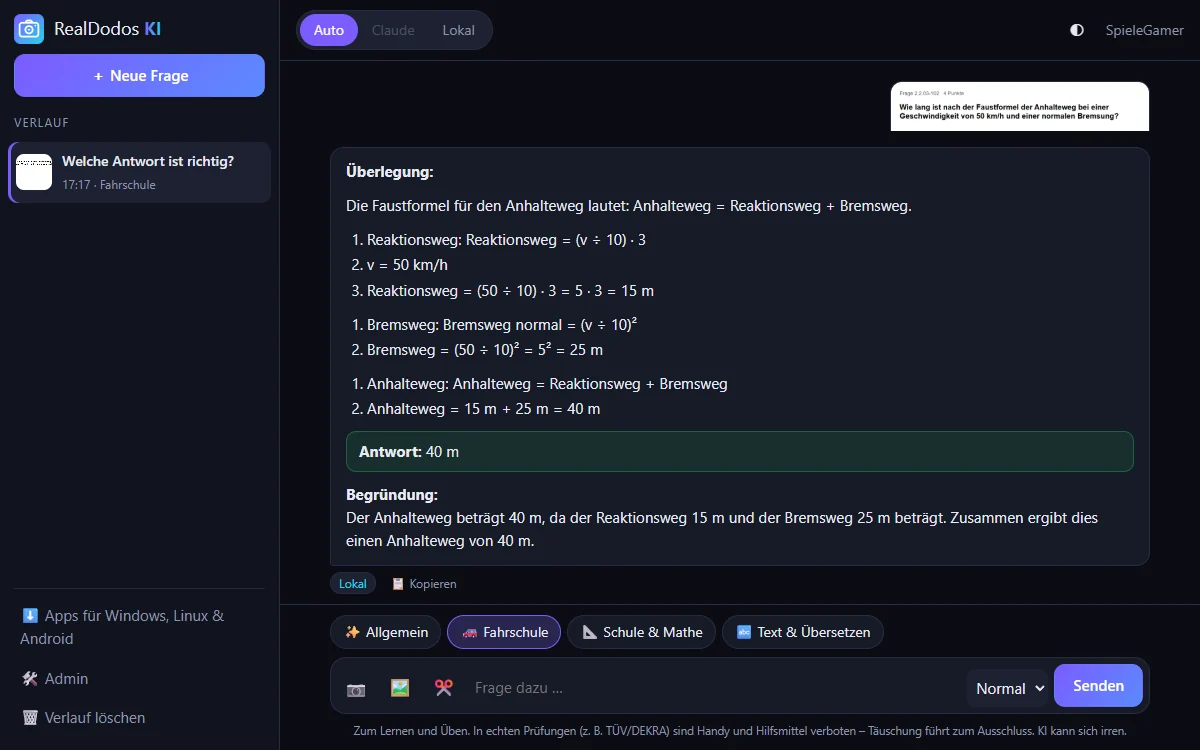Image resolution: width=1200 pixels, height=750 pixels.
Task: Click the Überlegung heading
Action: pos(390,172)
